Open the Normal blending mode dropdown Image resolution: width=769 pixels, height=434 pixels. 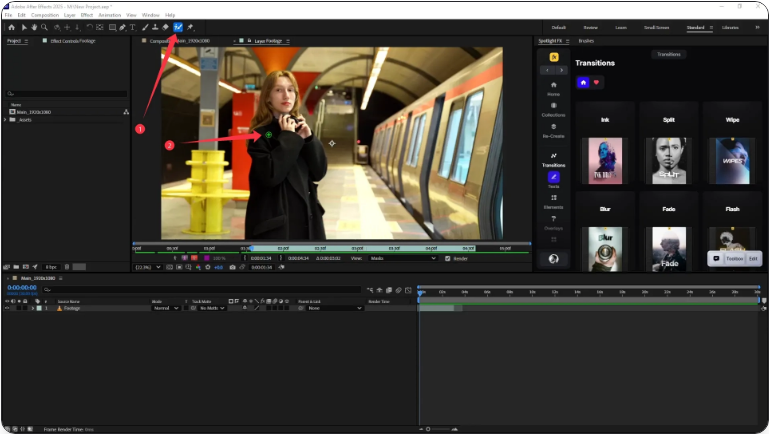pyautogui.click(x=165, y=308)
